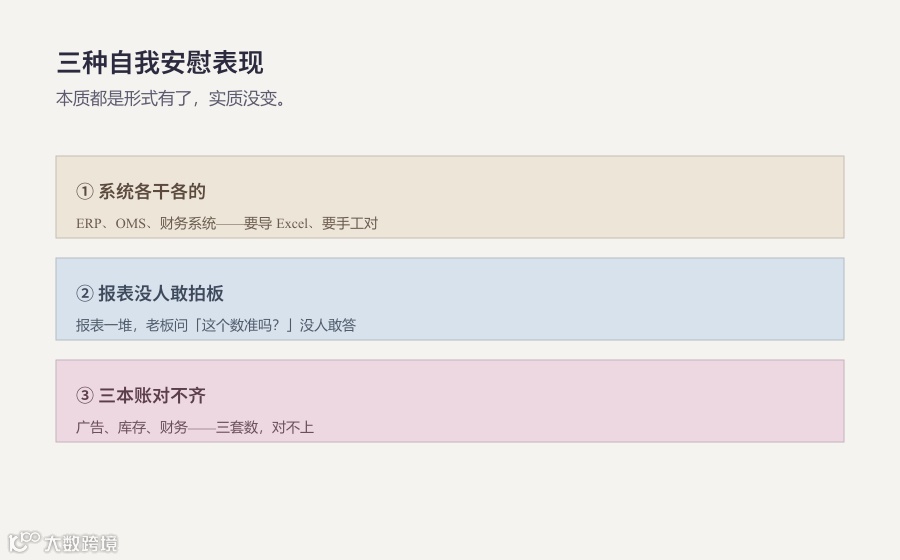
Task: Click the 大数跨境 watermark text
Action: tap(81, 543)
